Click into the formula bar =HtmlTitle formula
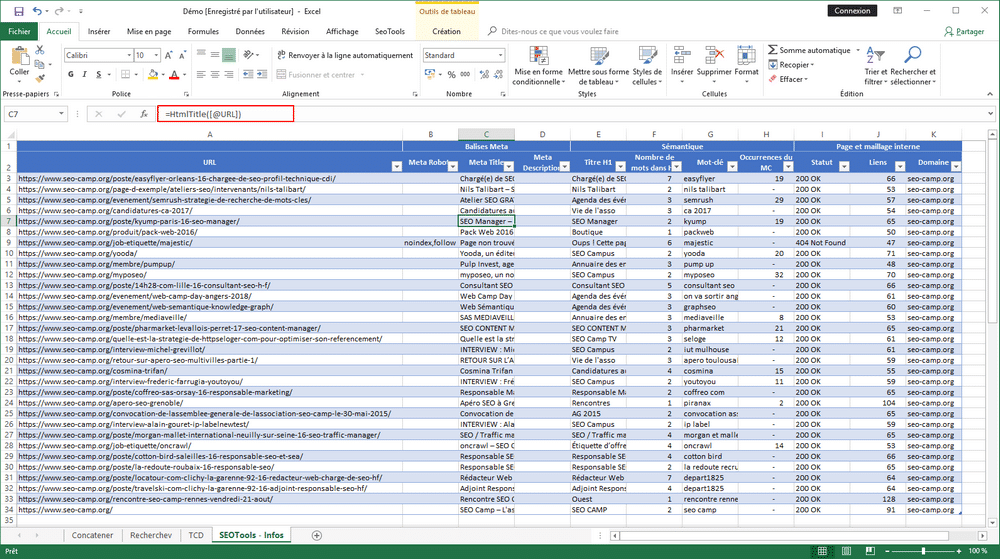This screenshot has height=559, width=1000. pyautogui.click(x=225, y=114)
